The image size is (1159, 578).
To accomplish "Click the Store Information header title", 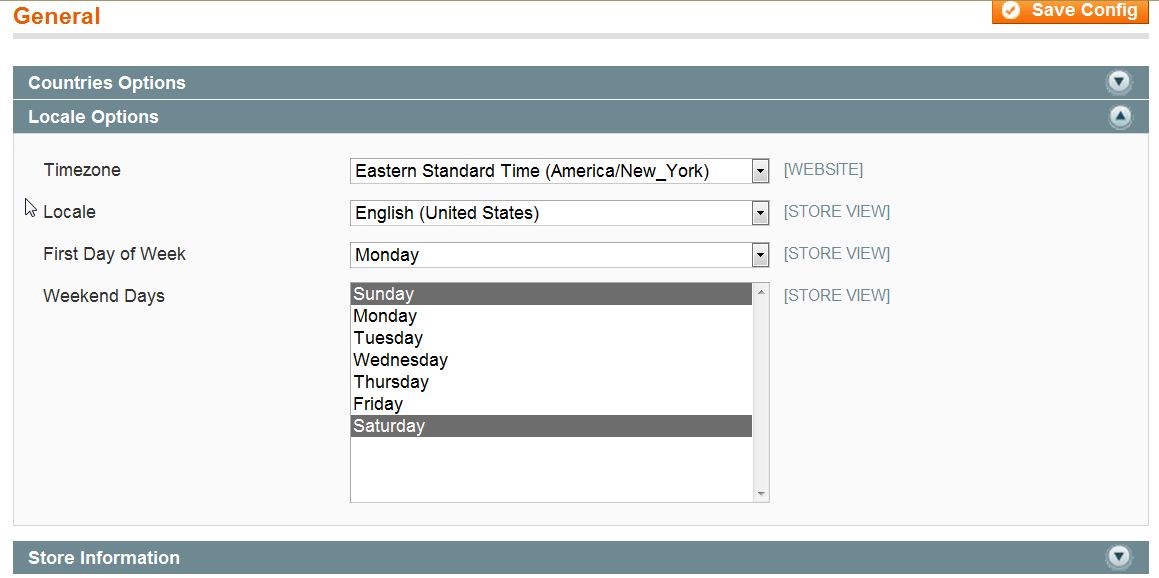I will coord(104,558).
